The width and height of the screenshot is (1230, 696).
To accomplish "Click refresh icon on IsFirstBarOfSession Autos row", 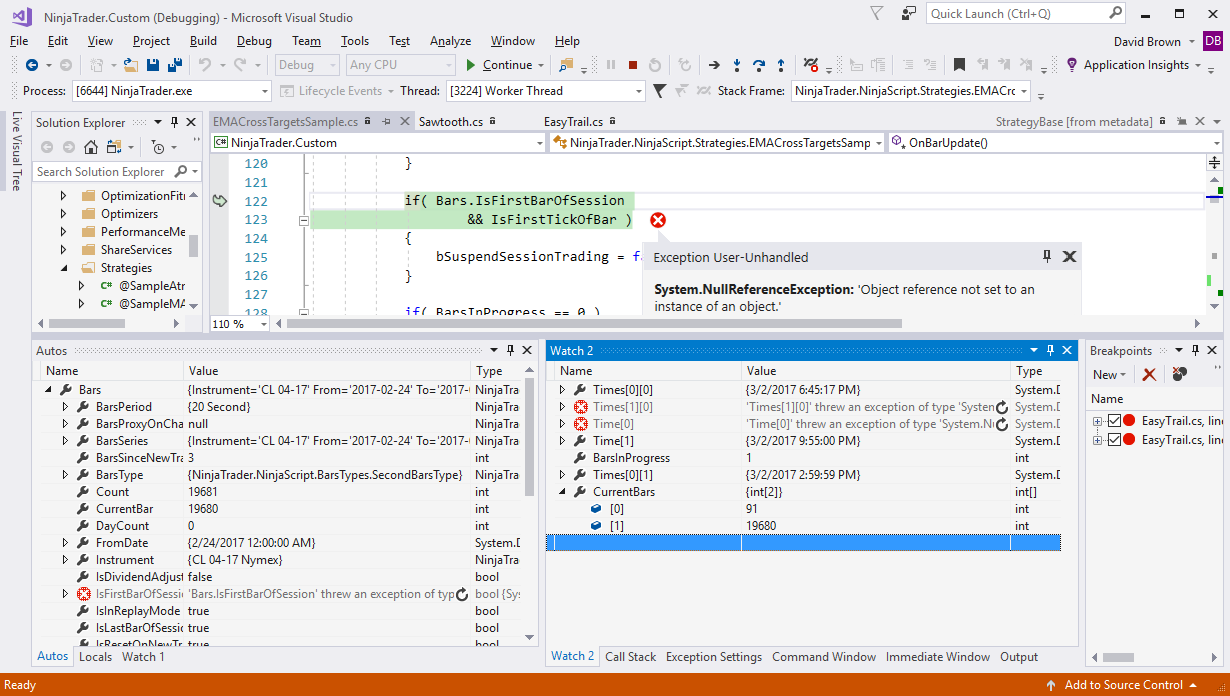I will click(x=462, y=594).
